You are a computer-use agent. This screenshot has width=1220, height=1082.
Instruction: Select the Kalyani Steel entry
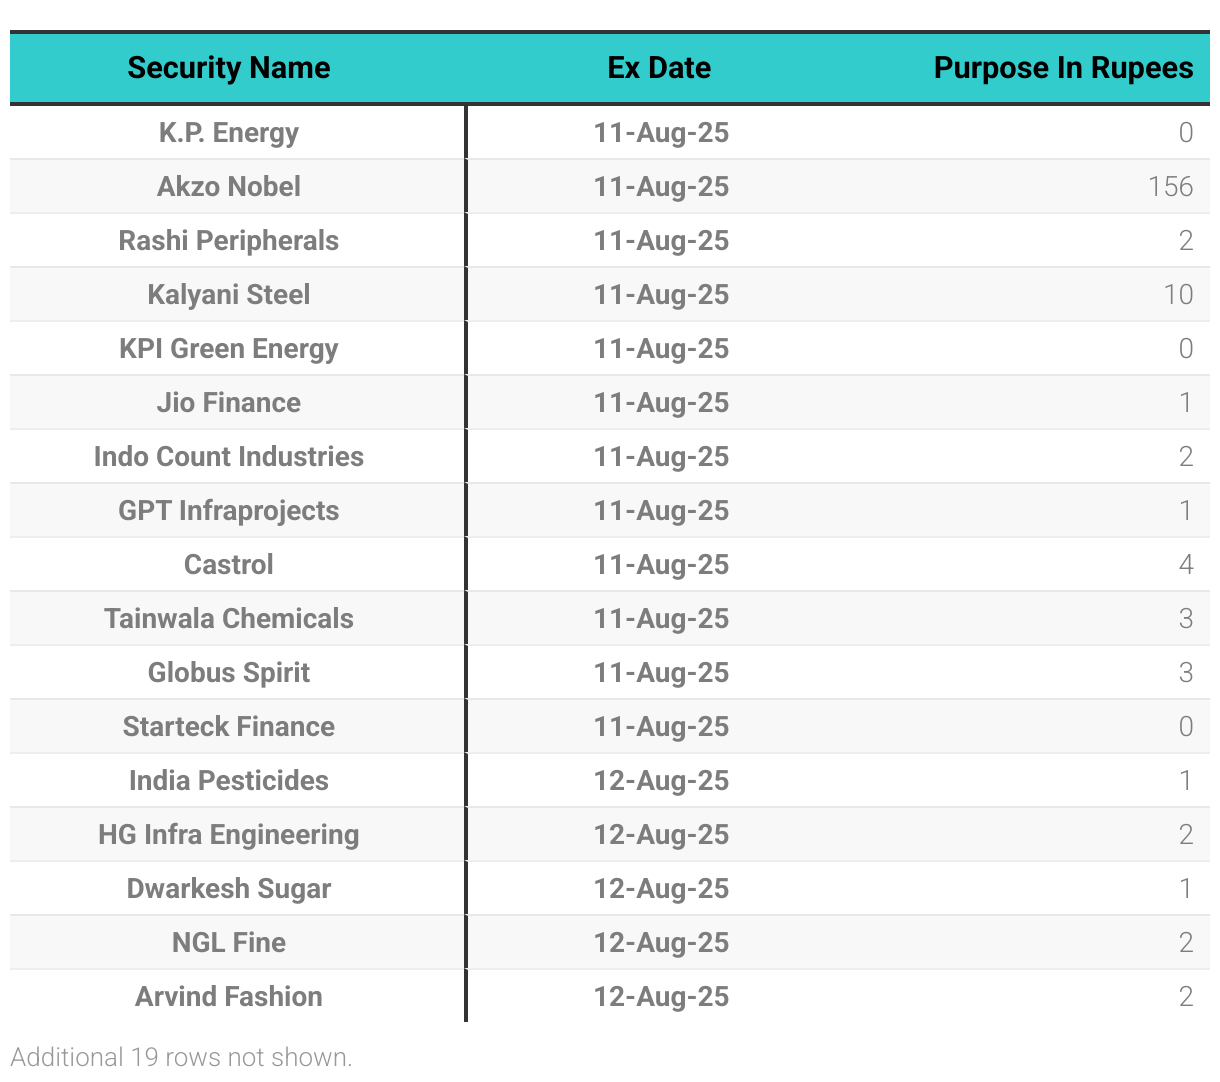[x=228, y=295]
